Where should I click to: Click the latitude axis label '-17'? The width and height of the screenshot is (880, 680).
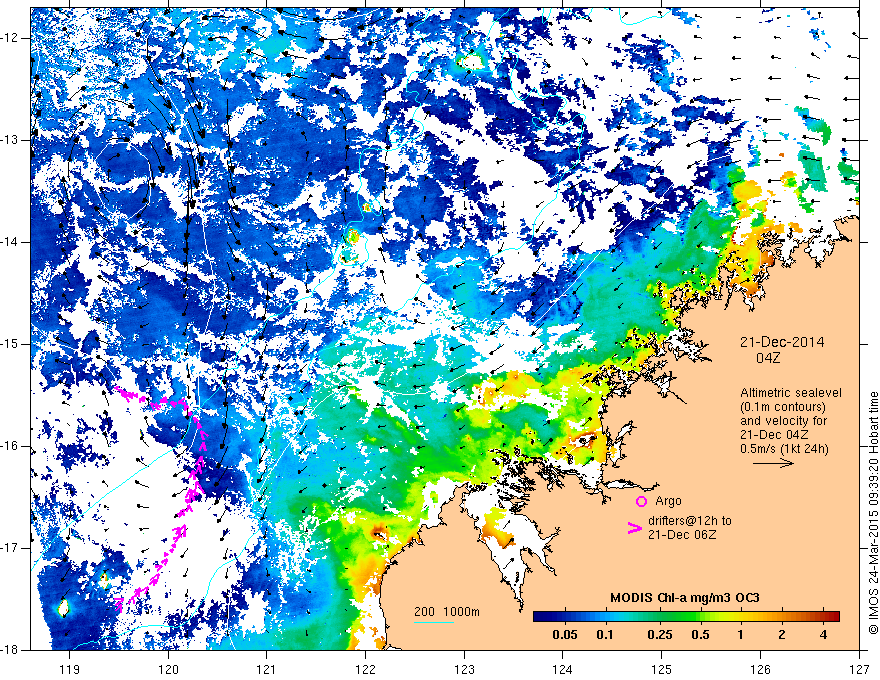[x=11, y=548]
